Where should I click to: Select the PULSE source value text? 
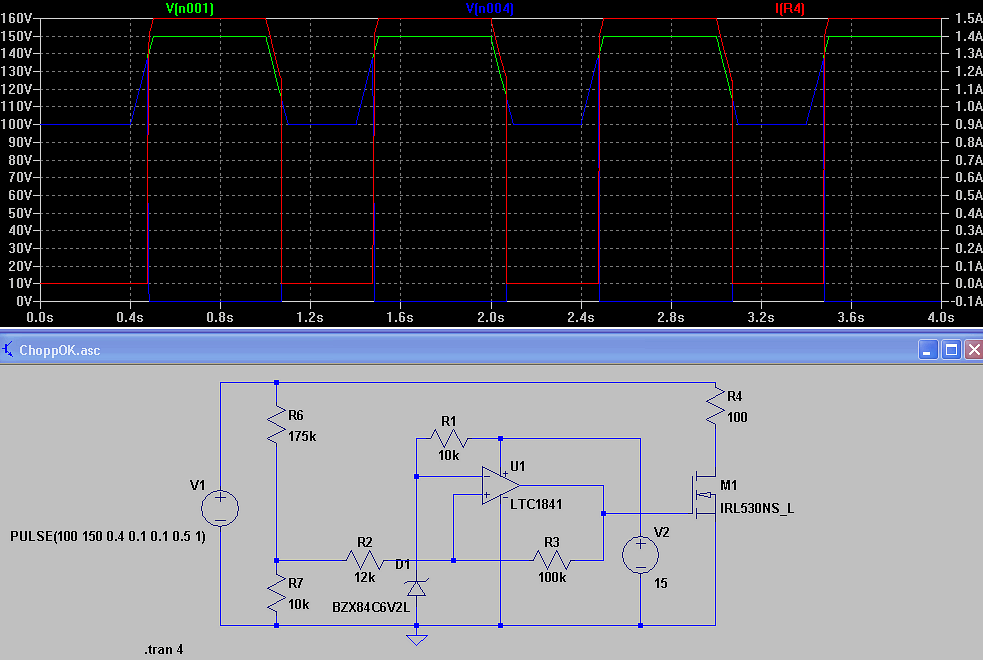click(x=108, y=537)
